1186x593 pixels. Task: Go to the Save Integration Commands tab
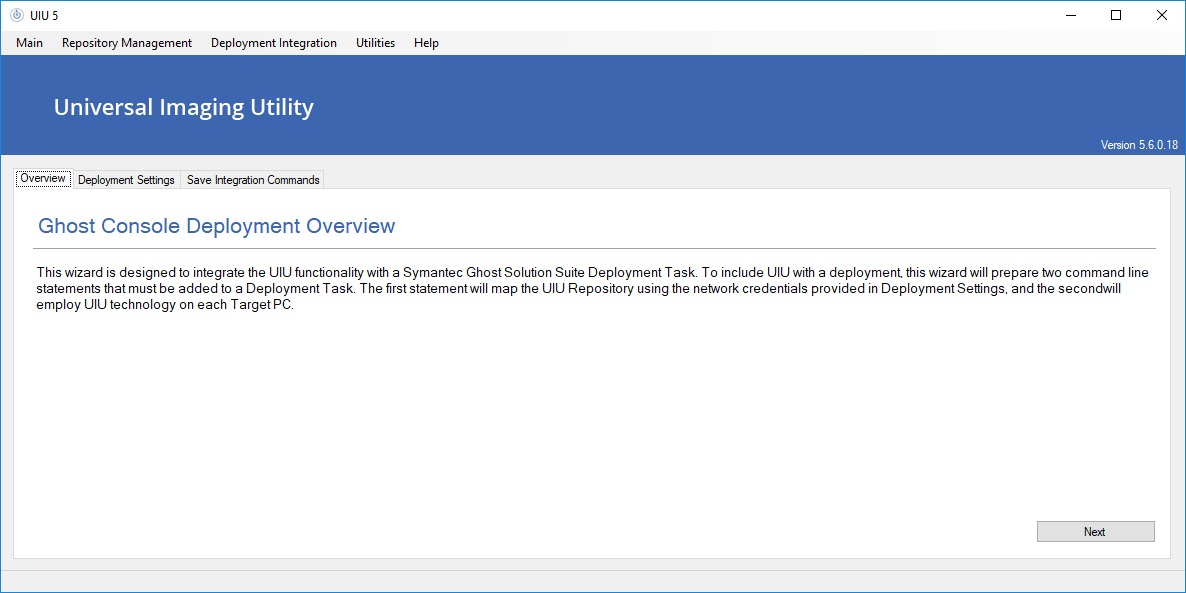tap(253, 180)
